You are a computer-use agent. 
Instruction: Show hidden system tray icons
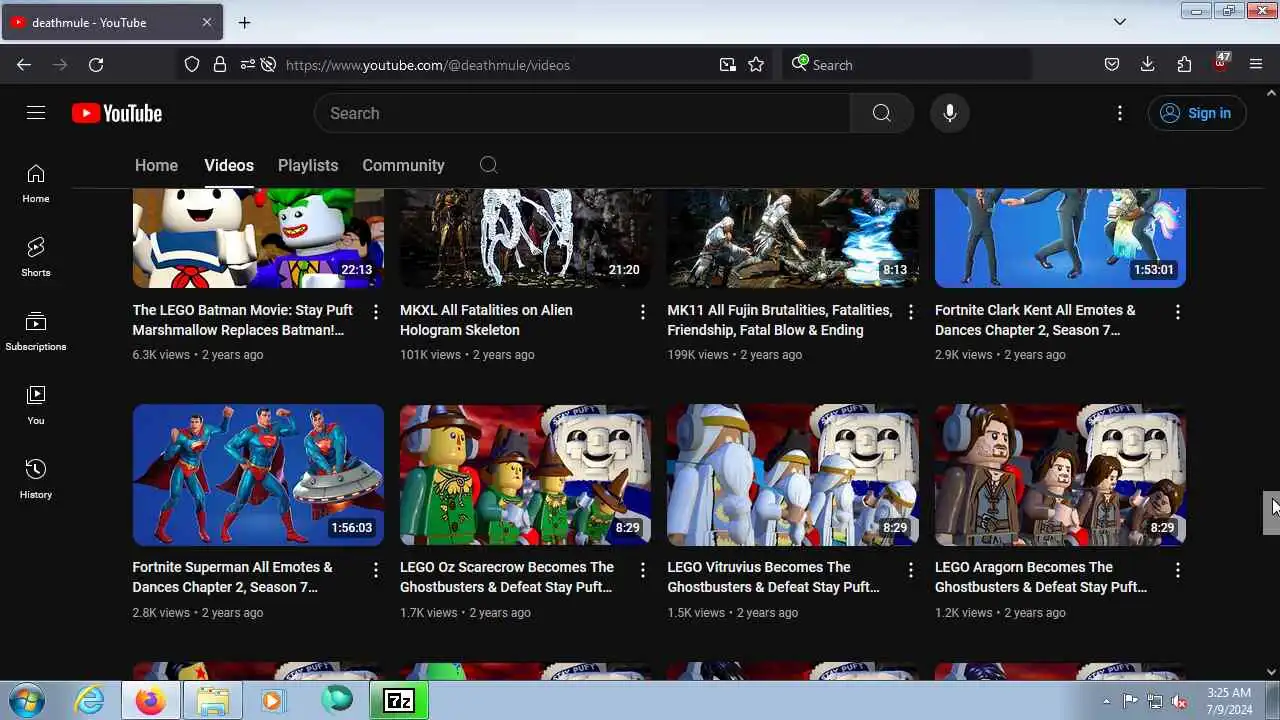[1106, 701]
